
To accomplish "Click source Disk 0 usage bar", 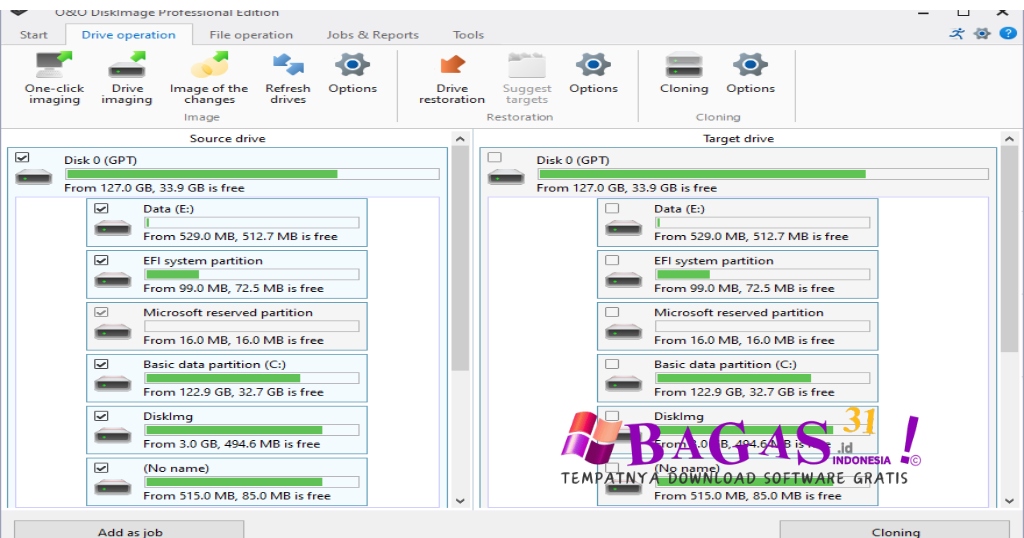I will pyautogui.click(x=252, y=174).
